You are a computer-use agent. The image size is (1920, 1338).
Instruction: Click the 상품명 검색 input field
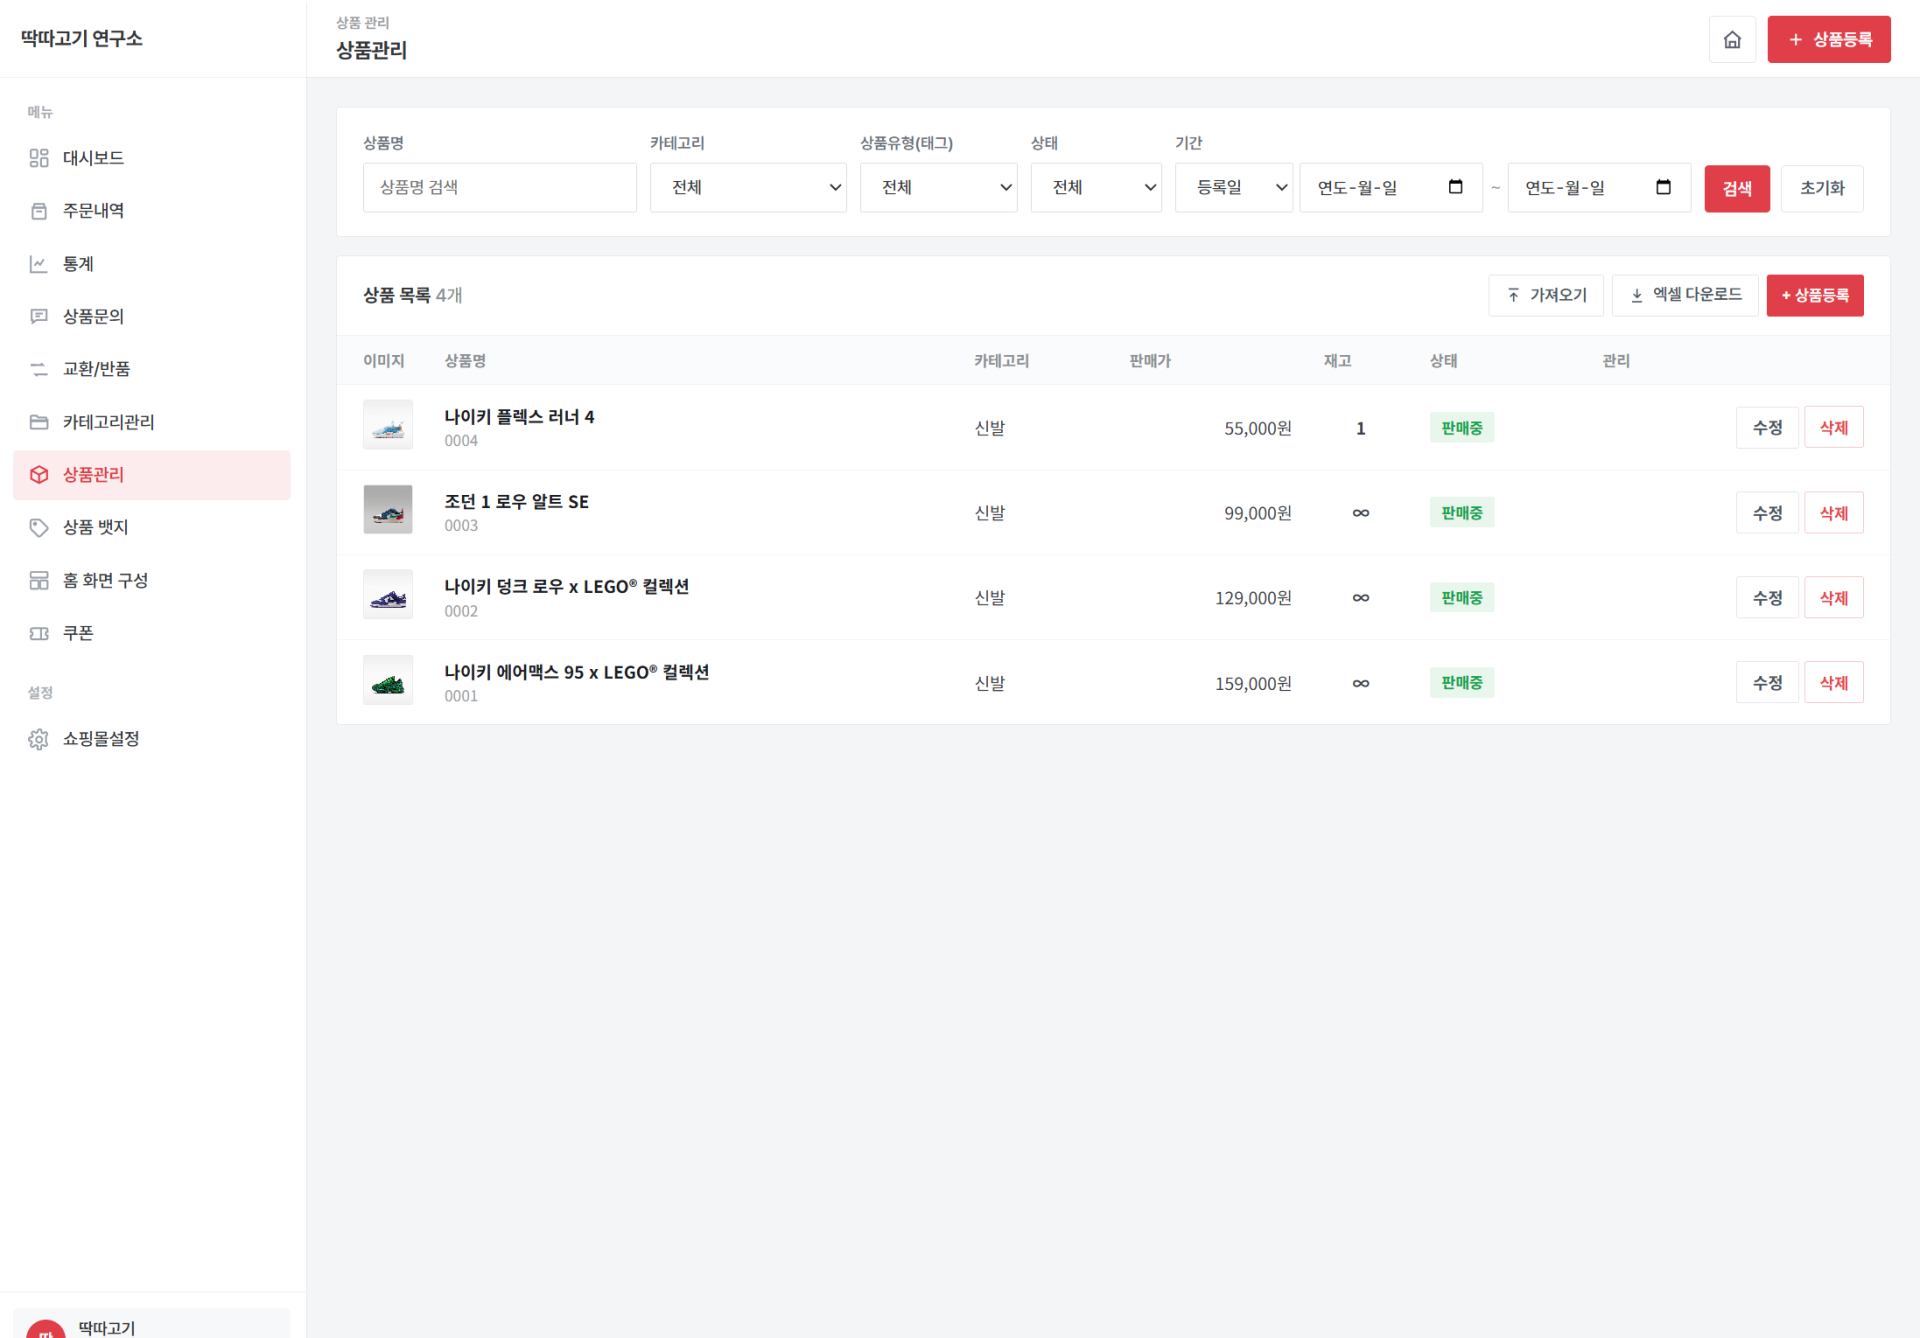tap(500, 188)
